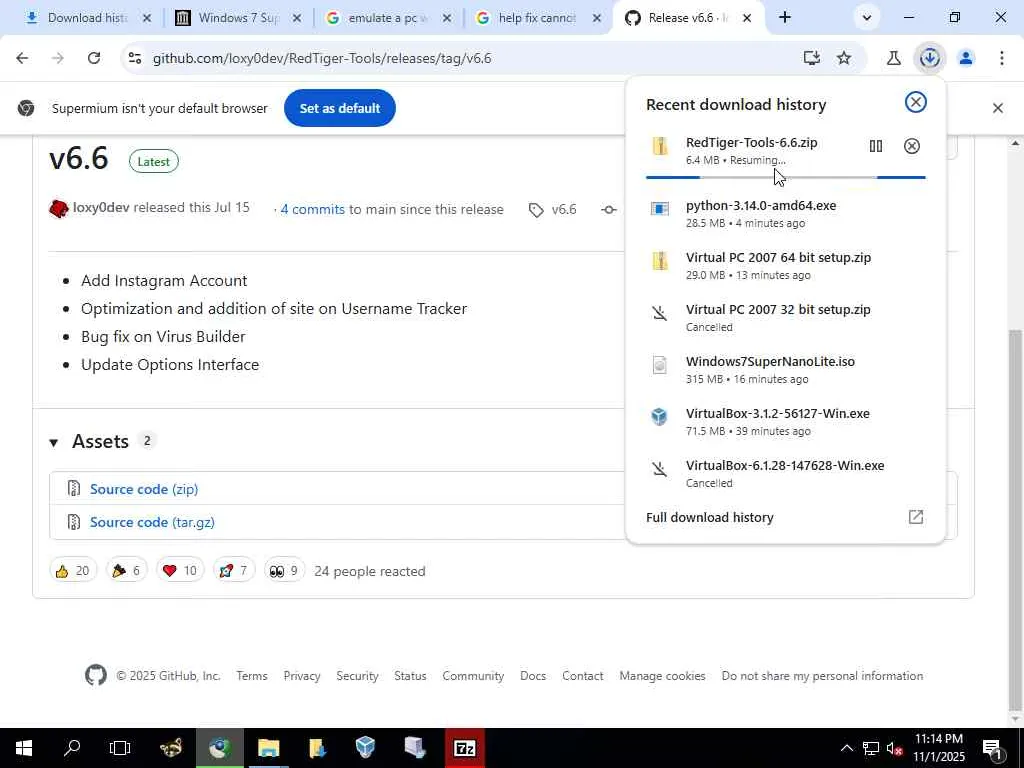The height and width of the screenshot is (768, 1024).
Task: Open VirtualBox-3.1.2-56127-Win.exe download entry
Action: [785, 422]
